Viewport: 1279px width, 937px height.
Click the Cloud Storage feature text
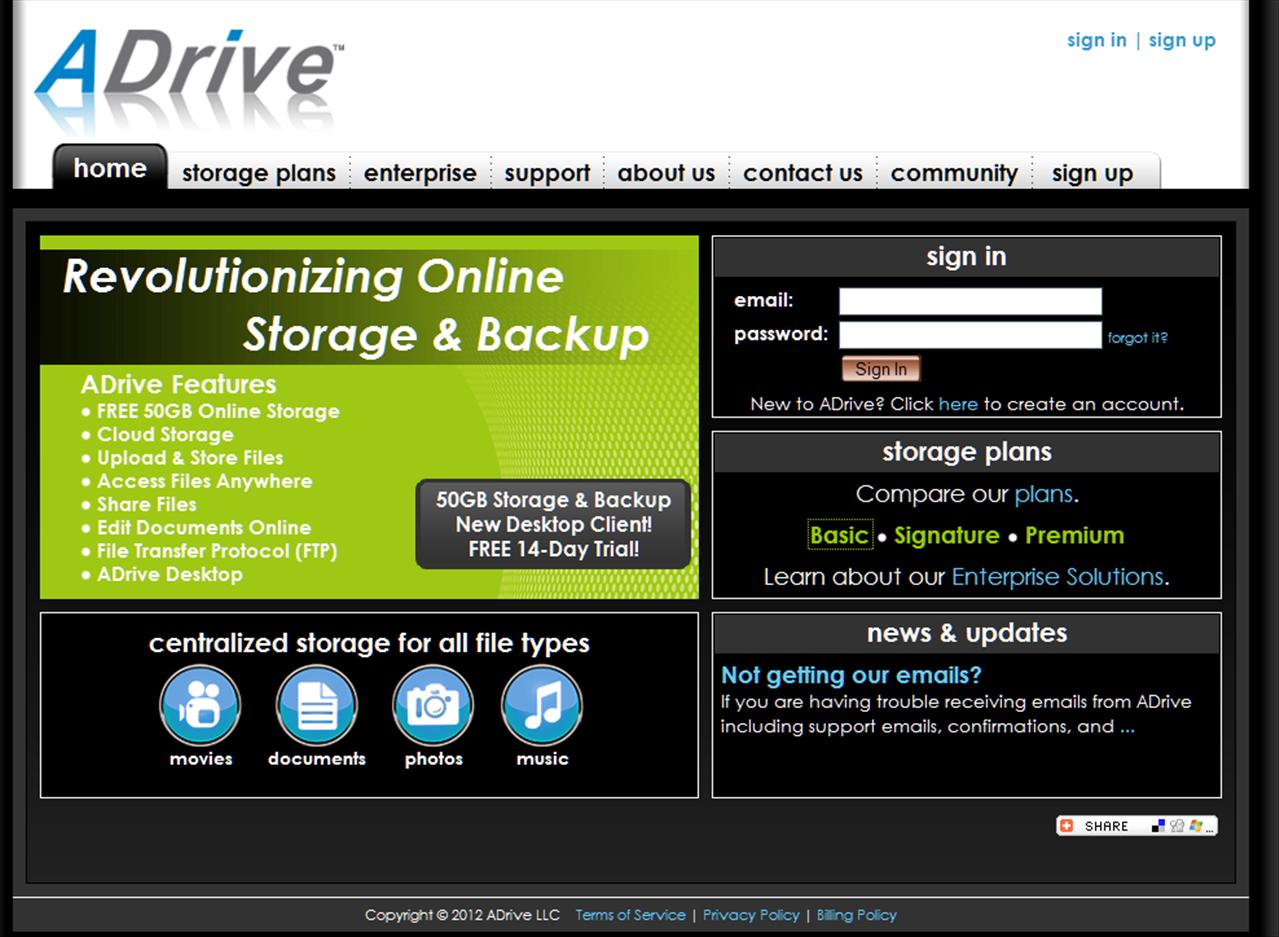[x=165, y=434]
